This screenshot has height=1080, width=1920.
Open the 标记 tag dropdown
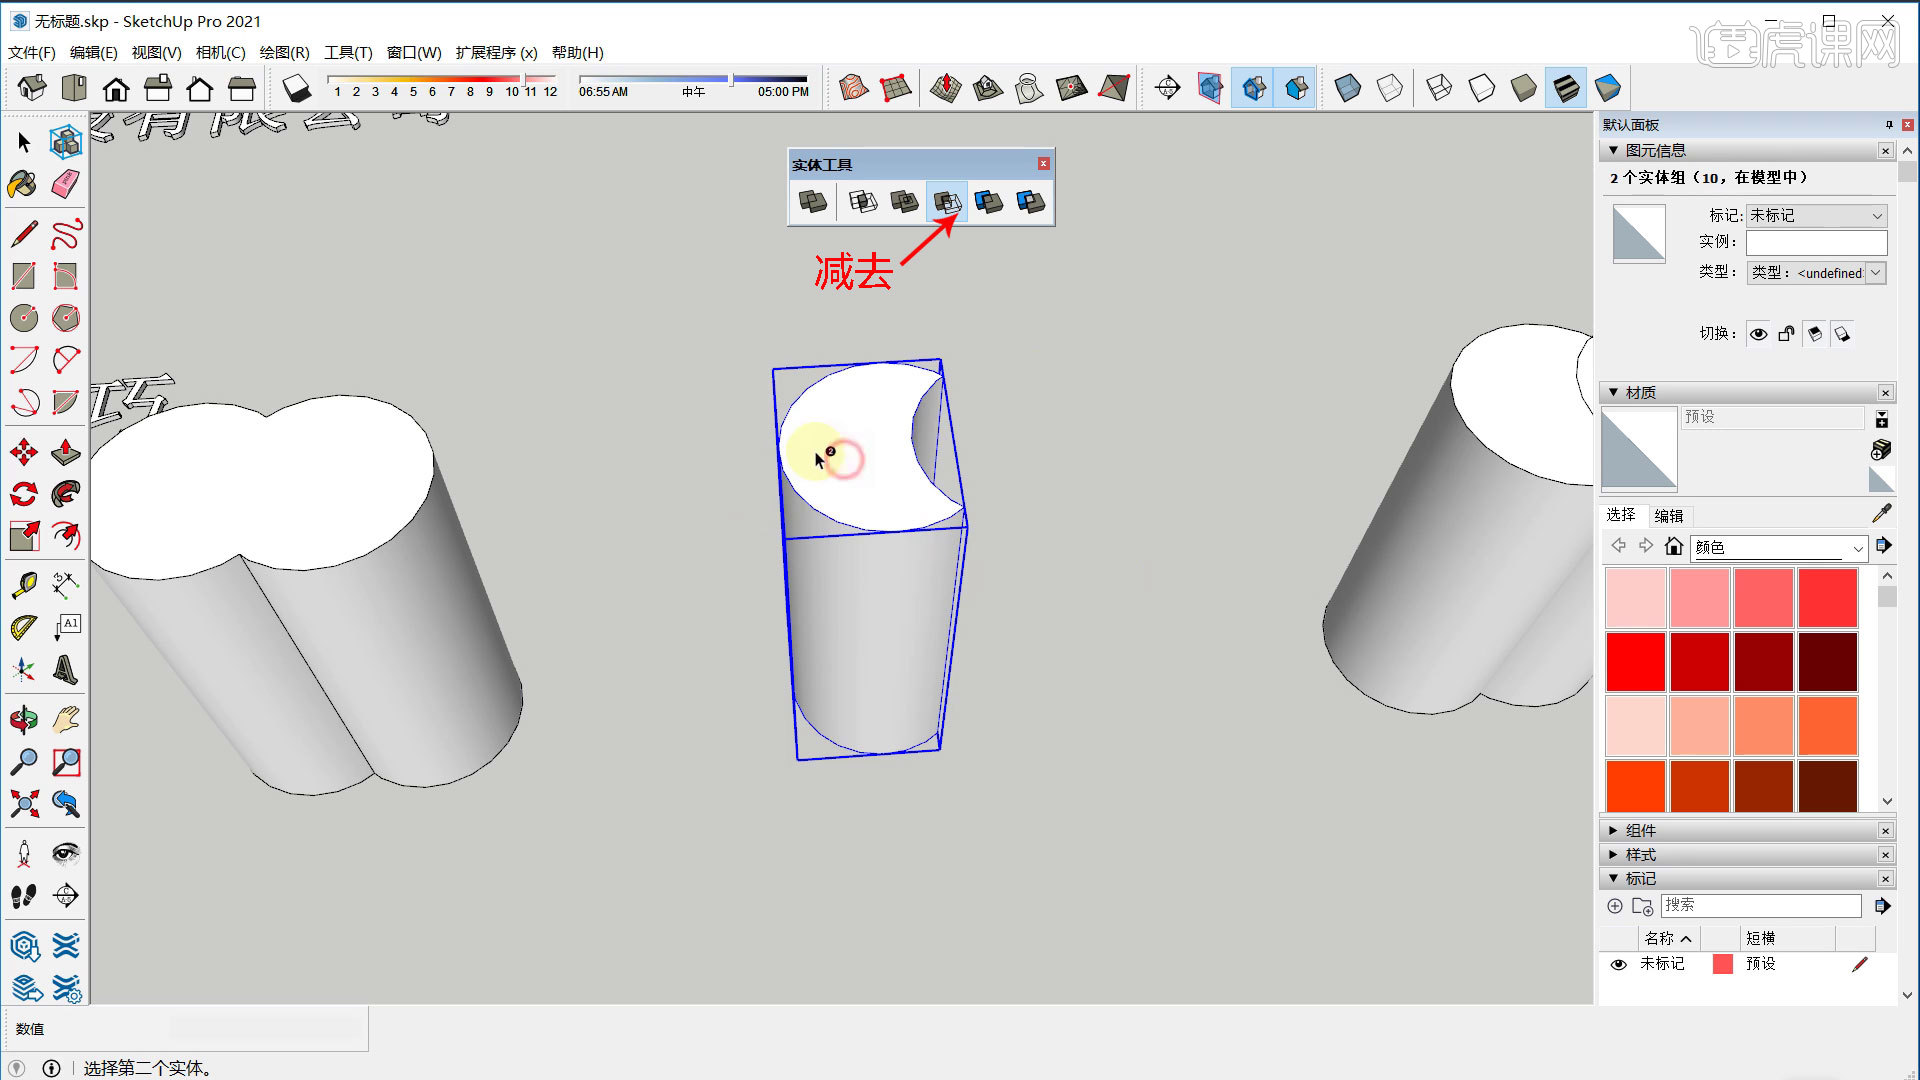[1816, 216]
